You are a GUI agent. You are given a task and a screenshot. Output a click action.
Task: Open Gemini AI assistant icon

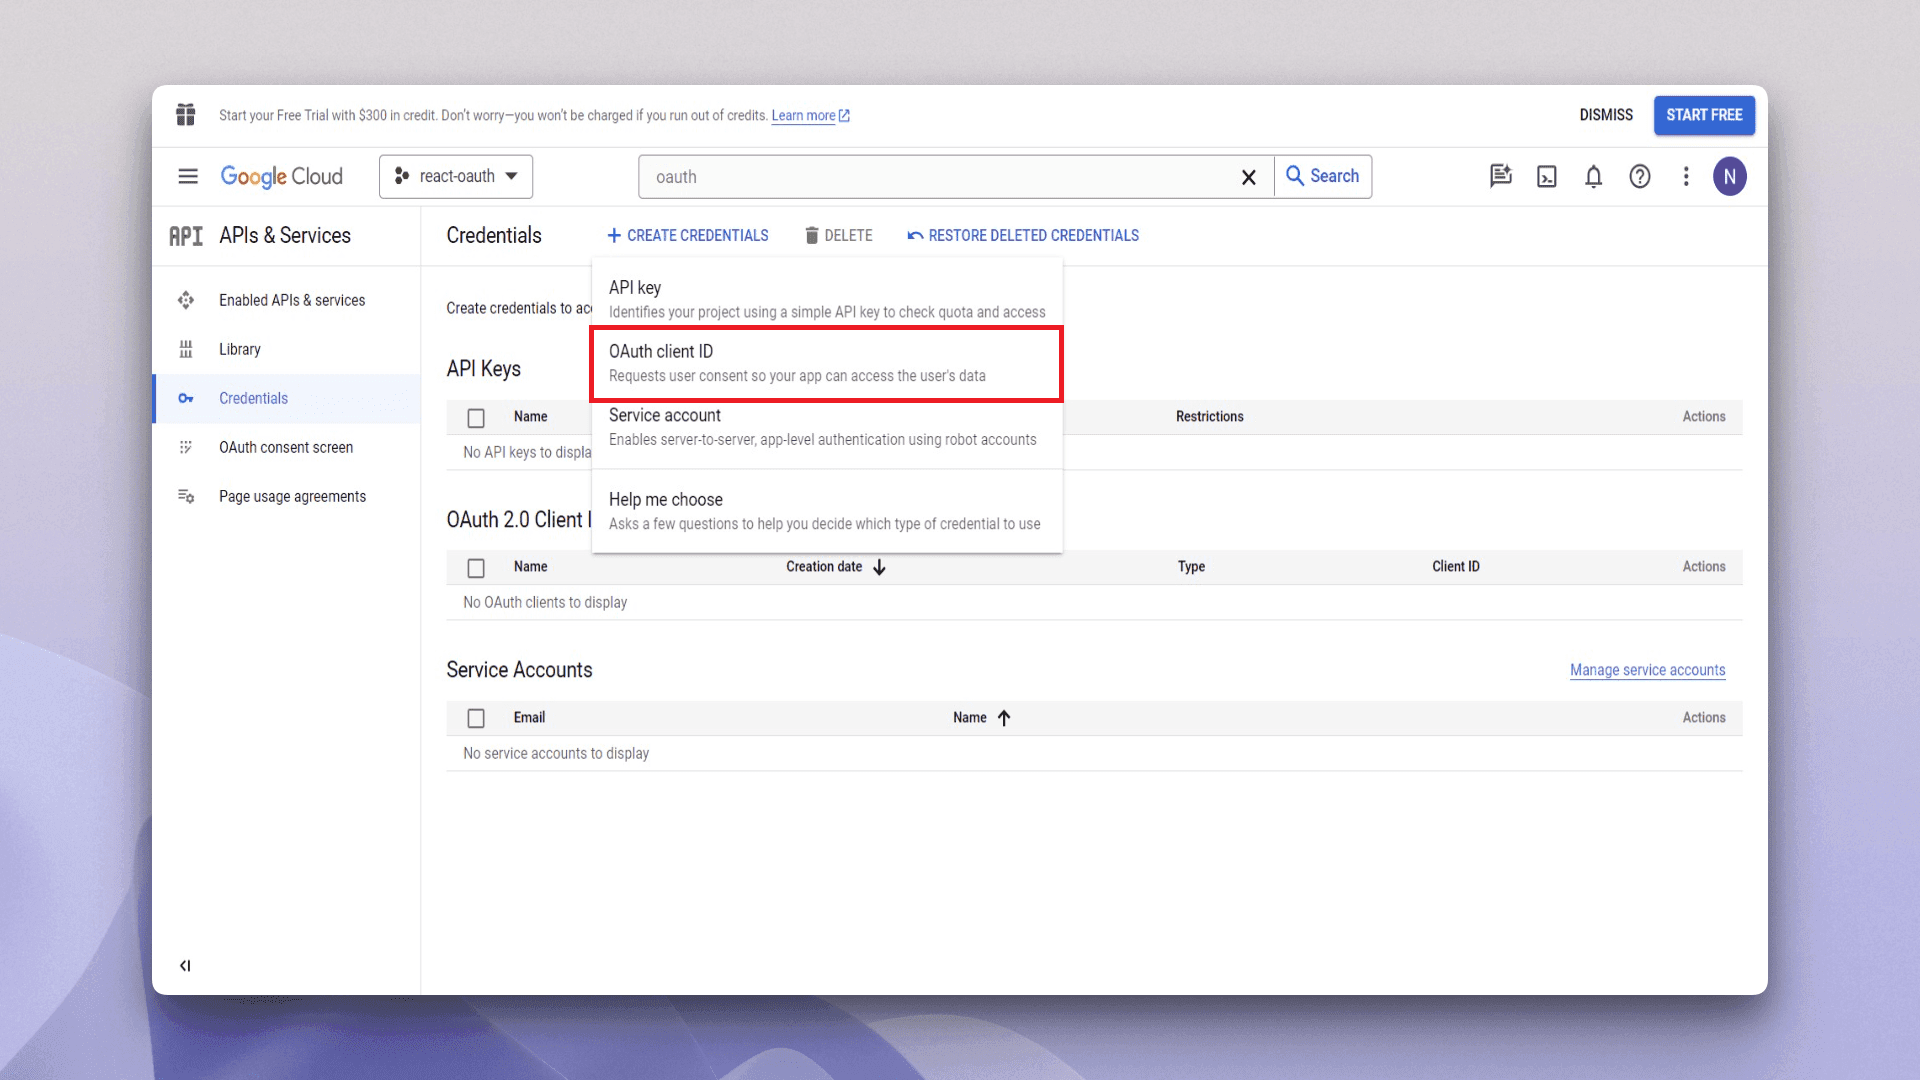(1500, 177)
